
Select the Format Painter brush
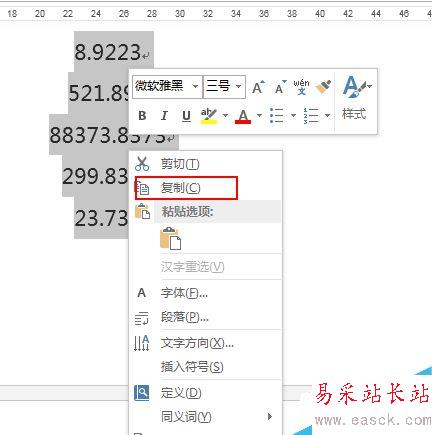[x=323, y=87]
